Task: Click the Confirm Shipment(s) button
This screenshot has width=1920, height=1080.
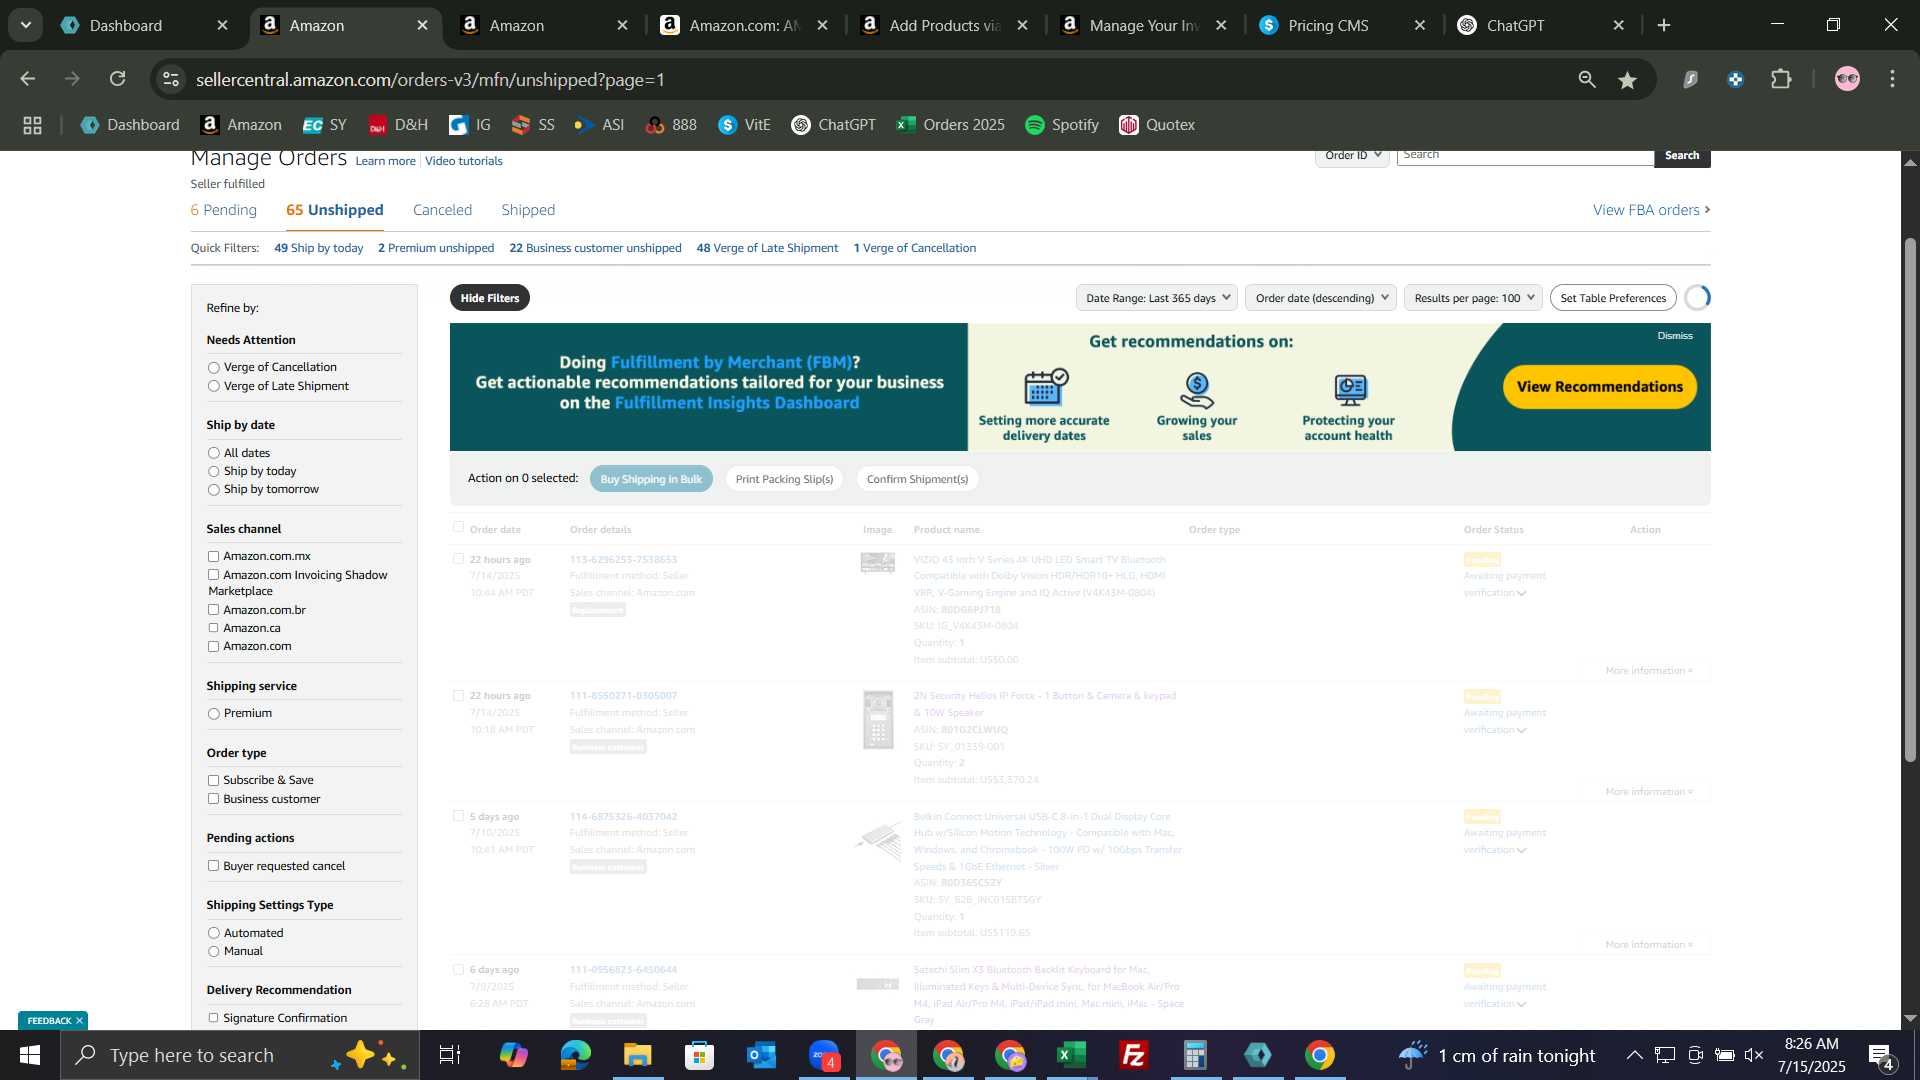Action: click(917, 479)
